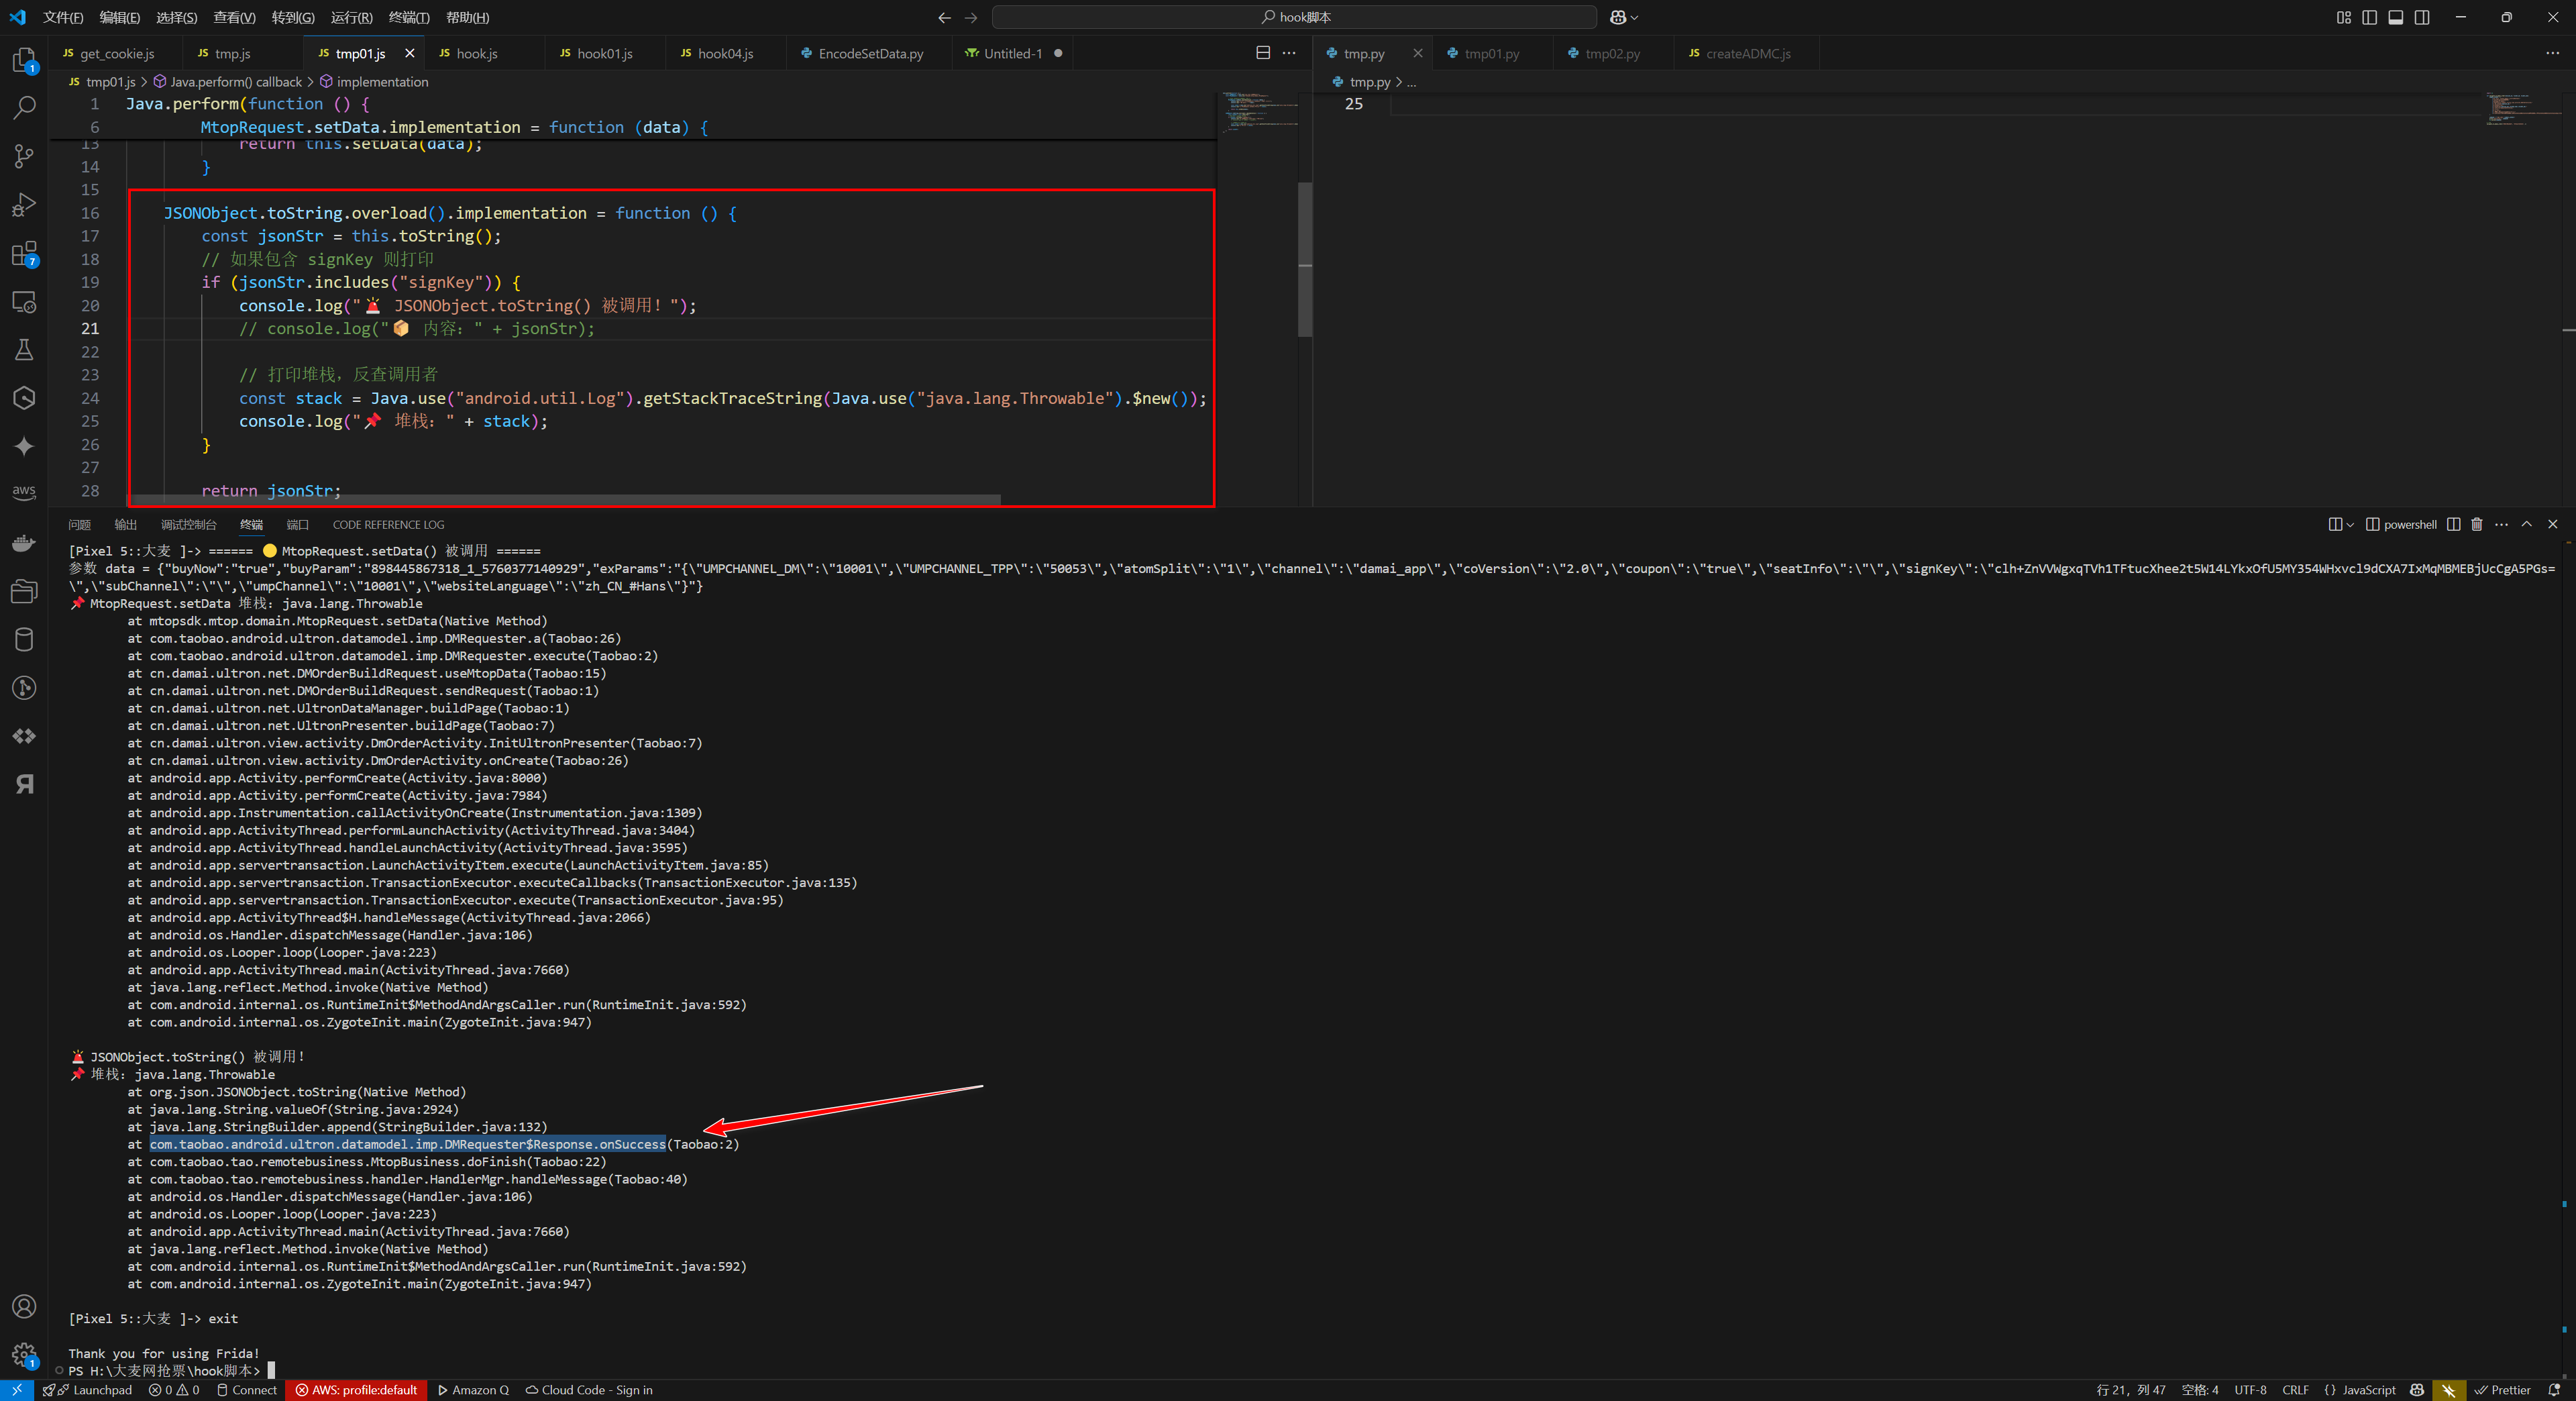Toggle the bottom panel visibility
The width and height of the screenshot is (2576, 1401).
(x=2395, y=17)
